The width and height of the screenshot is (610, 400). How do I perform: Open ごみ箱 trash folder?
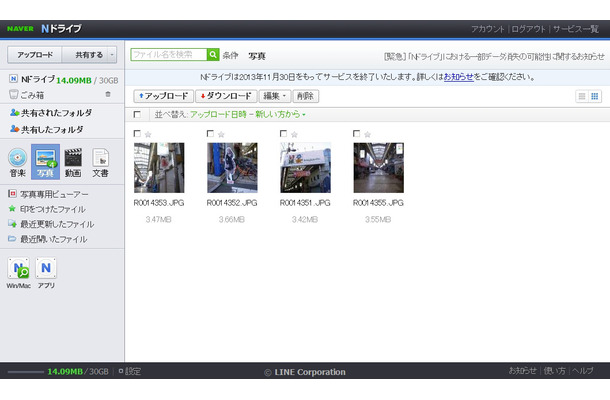pos(26,95)
